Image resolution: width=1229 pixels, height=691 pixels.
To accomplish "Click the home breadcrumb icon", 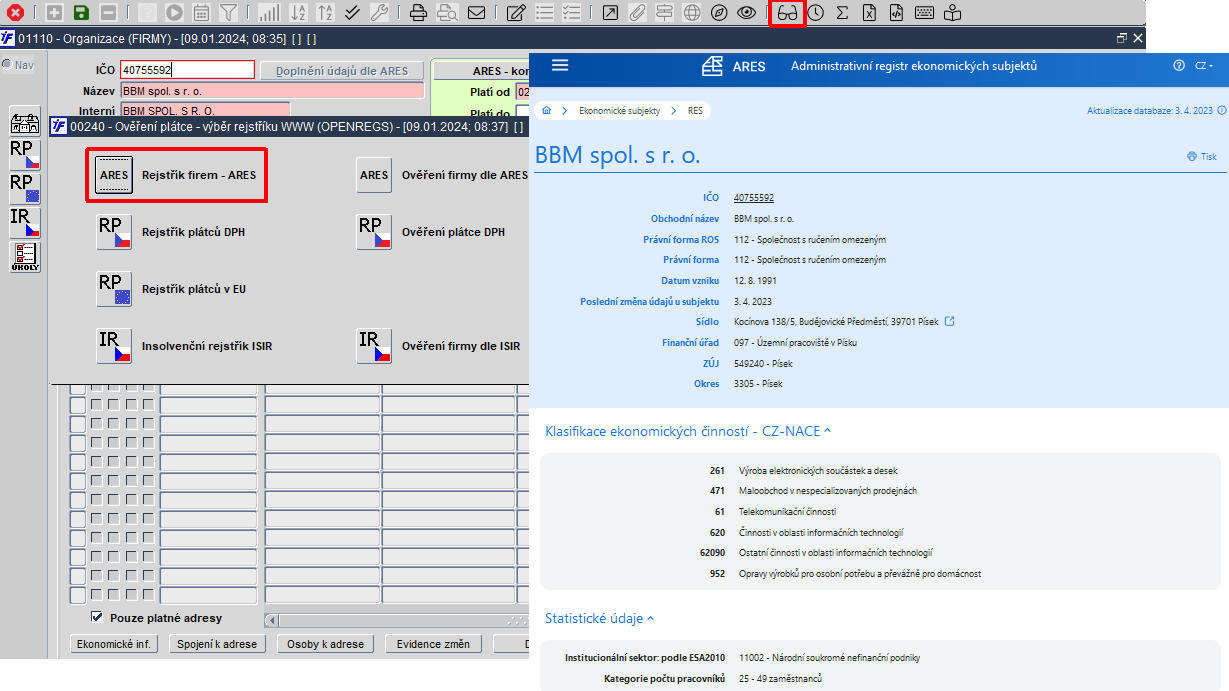I will (x=547, y=111).
